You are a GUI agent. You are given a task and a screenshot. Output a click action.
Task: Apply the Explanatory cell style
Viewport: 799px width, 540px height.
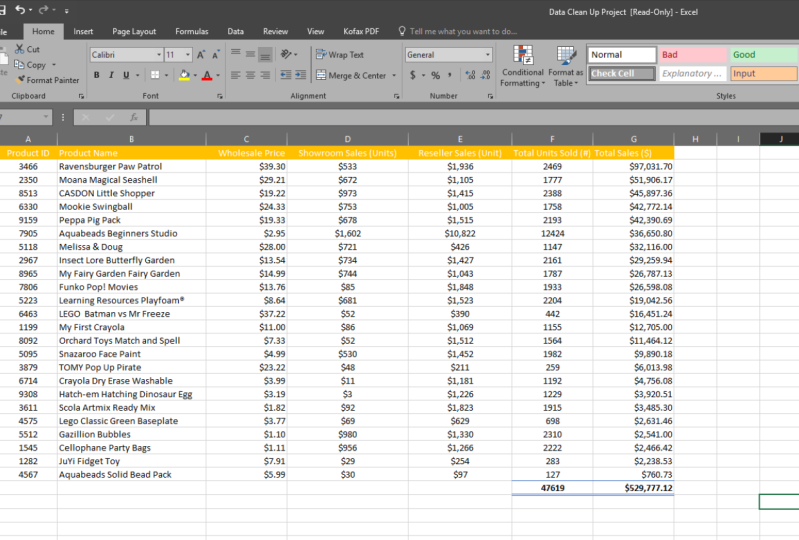(x=693, y=73)
